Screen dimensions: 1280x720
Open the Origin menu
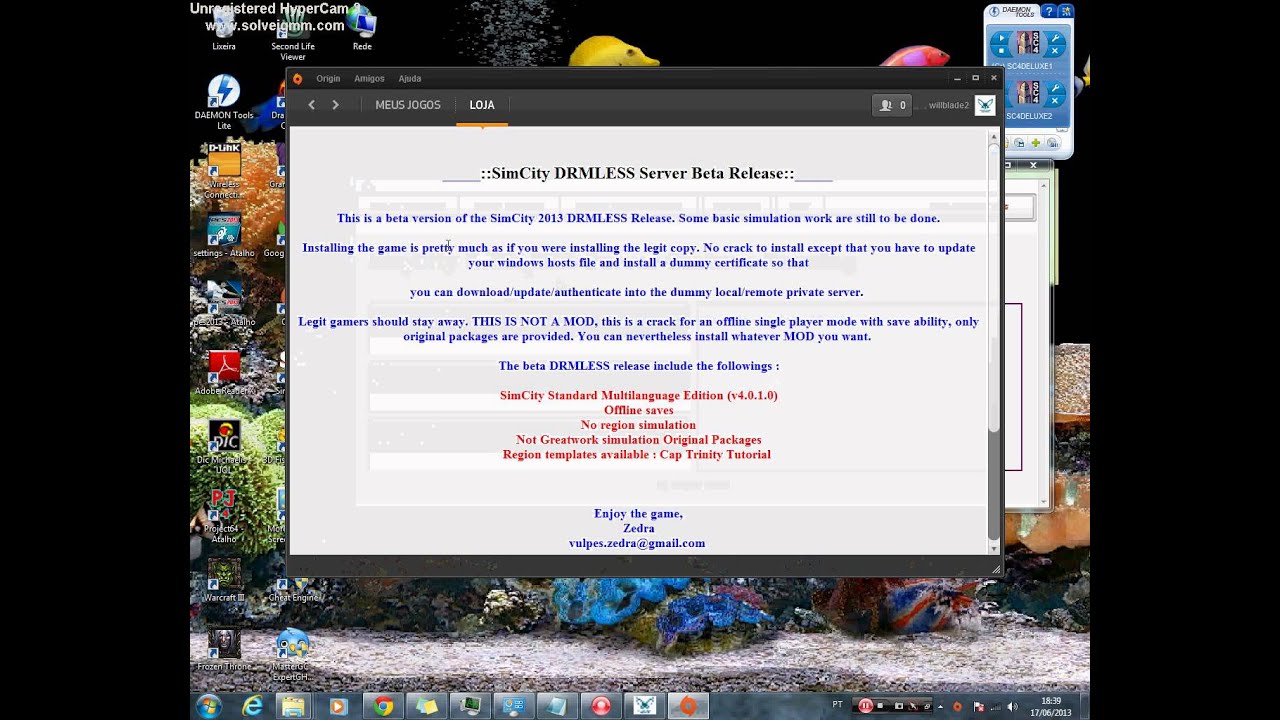click(x=328, y=79)
